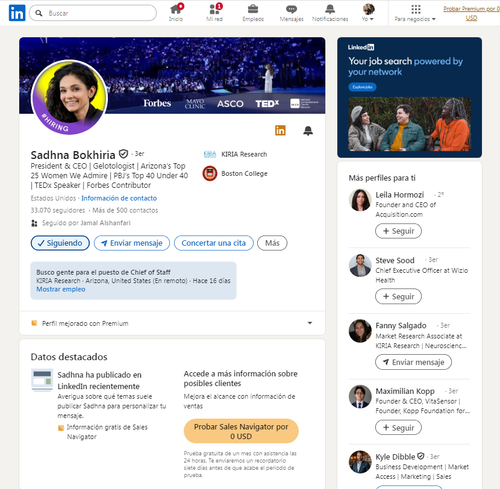The image size is (500, 489).
Task: Click the Busco gente para el puesto de Chief of Staff text
Action: pos(103,272)
